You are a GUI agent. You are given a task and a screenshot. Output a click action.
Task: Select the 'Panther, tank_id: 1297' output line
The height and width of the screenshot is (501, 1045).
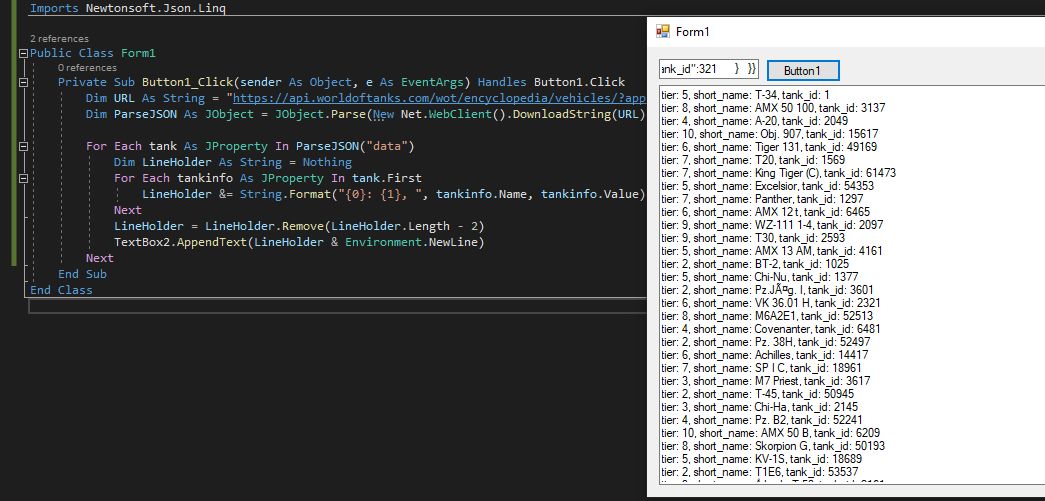(762, 199)
